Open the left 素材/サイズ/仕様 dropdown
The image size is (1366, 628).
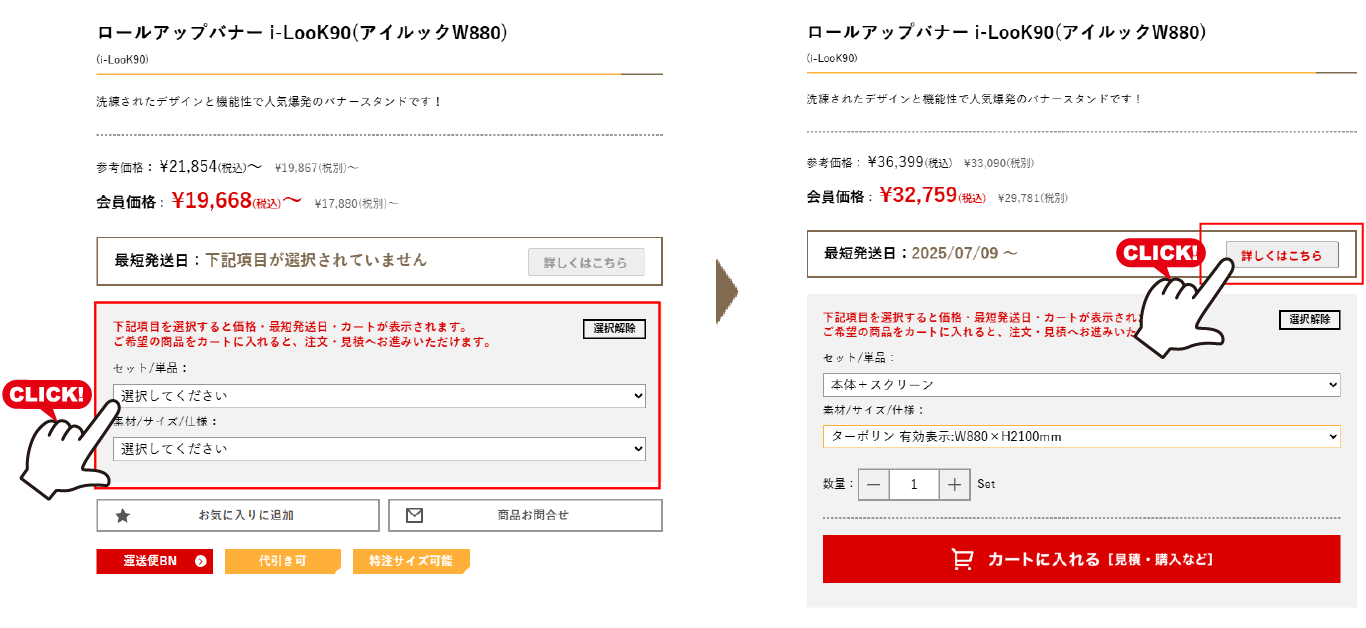click(x=379, y=449)
